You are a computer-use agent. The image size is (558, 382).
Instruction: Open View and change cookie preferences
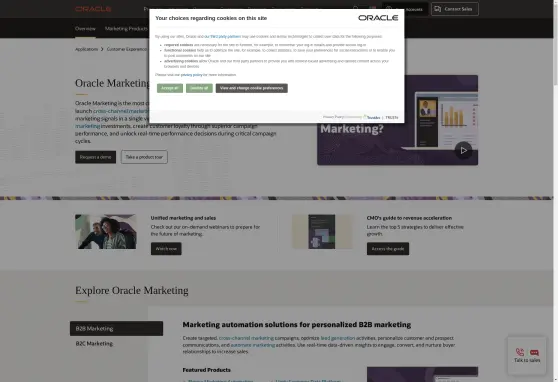point(251,88)
